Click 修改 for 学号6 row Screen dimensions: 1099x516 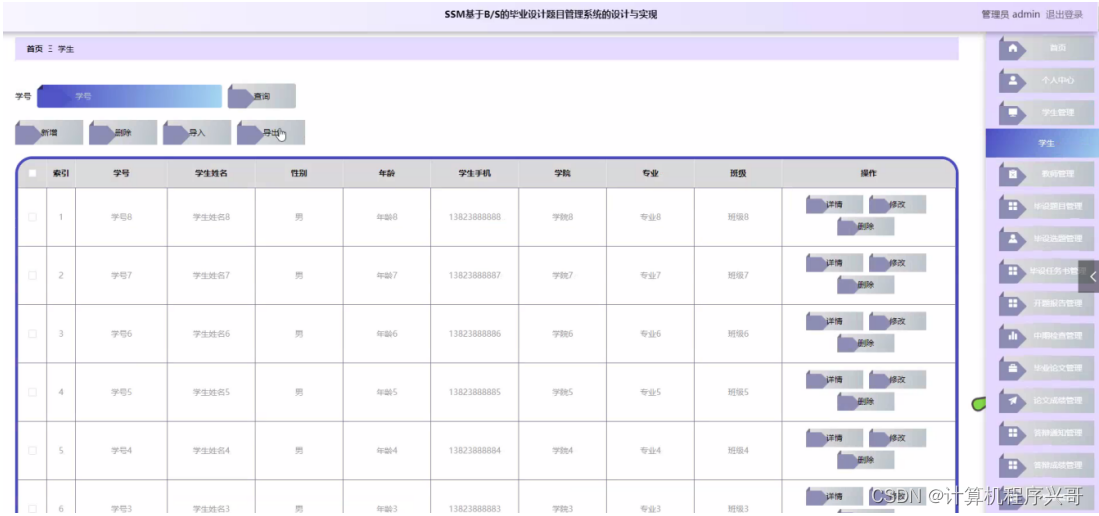point(897,321)
